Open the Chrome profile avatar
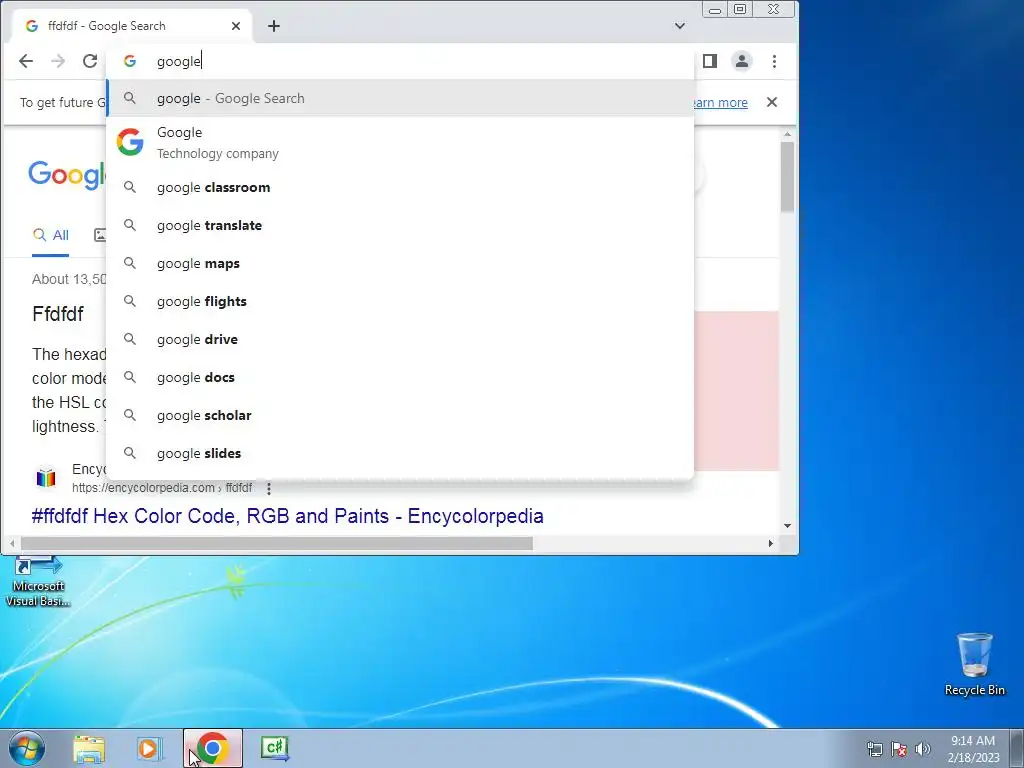The width and height of the screenshot is (1024, 768). tap(742, 61)
